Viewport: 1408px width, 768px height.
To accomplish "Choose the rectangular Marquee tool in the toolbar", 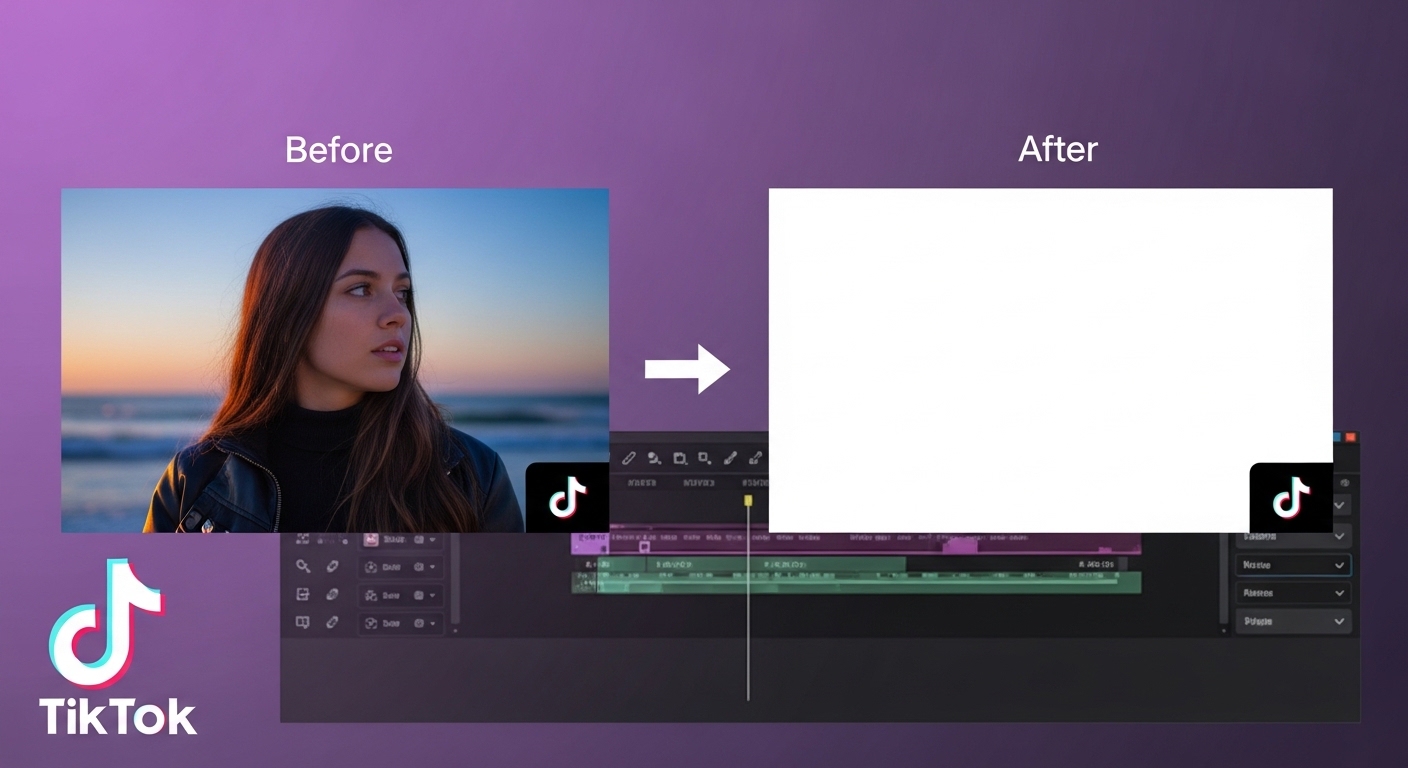I will (707, 458).
